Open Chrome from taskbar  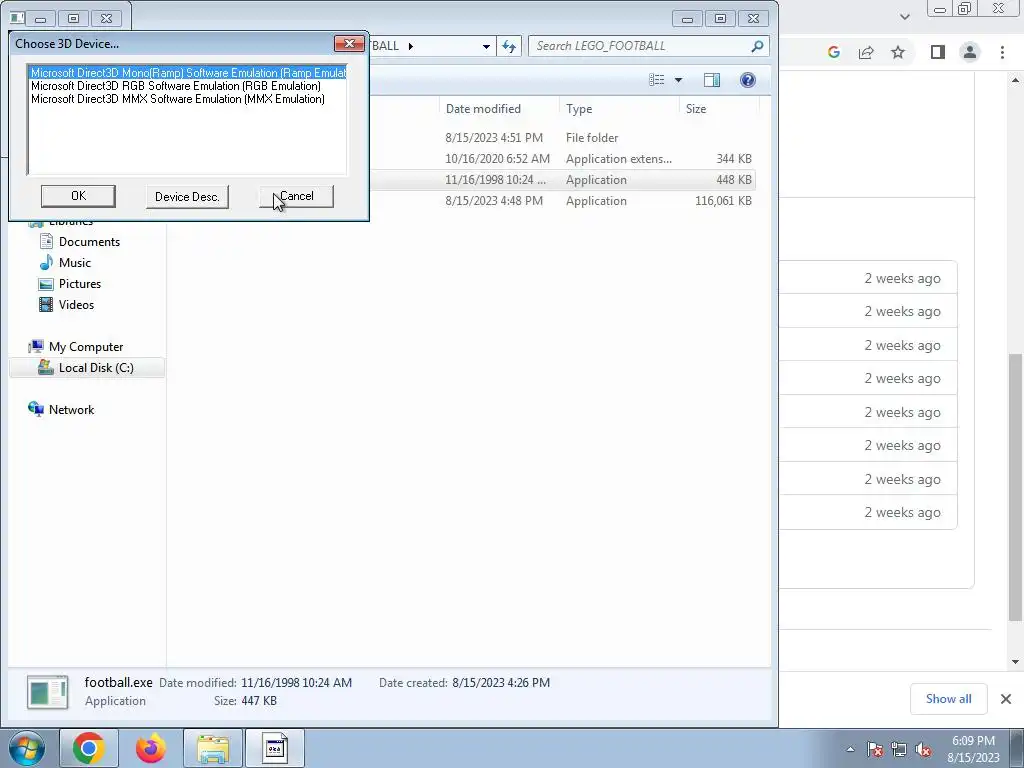[89, 748]
